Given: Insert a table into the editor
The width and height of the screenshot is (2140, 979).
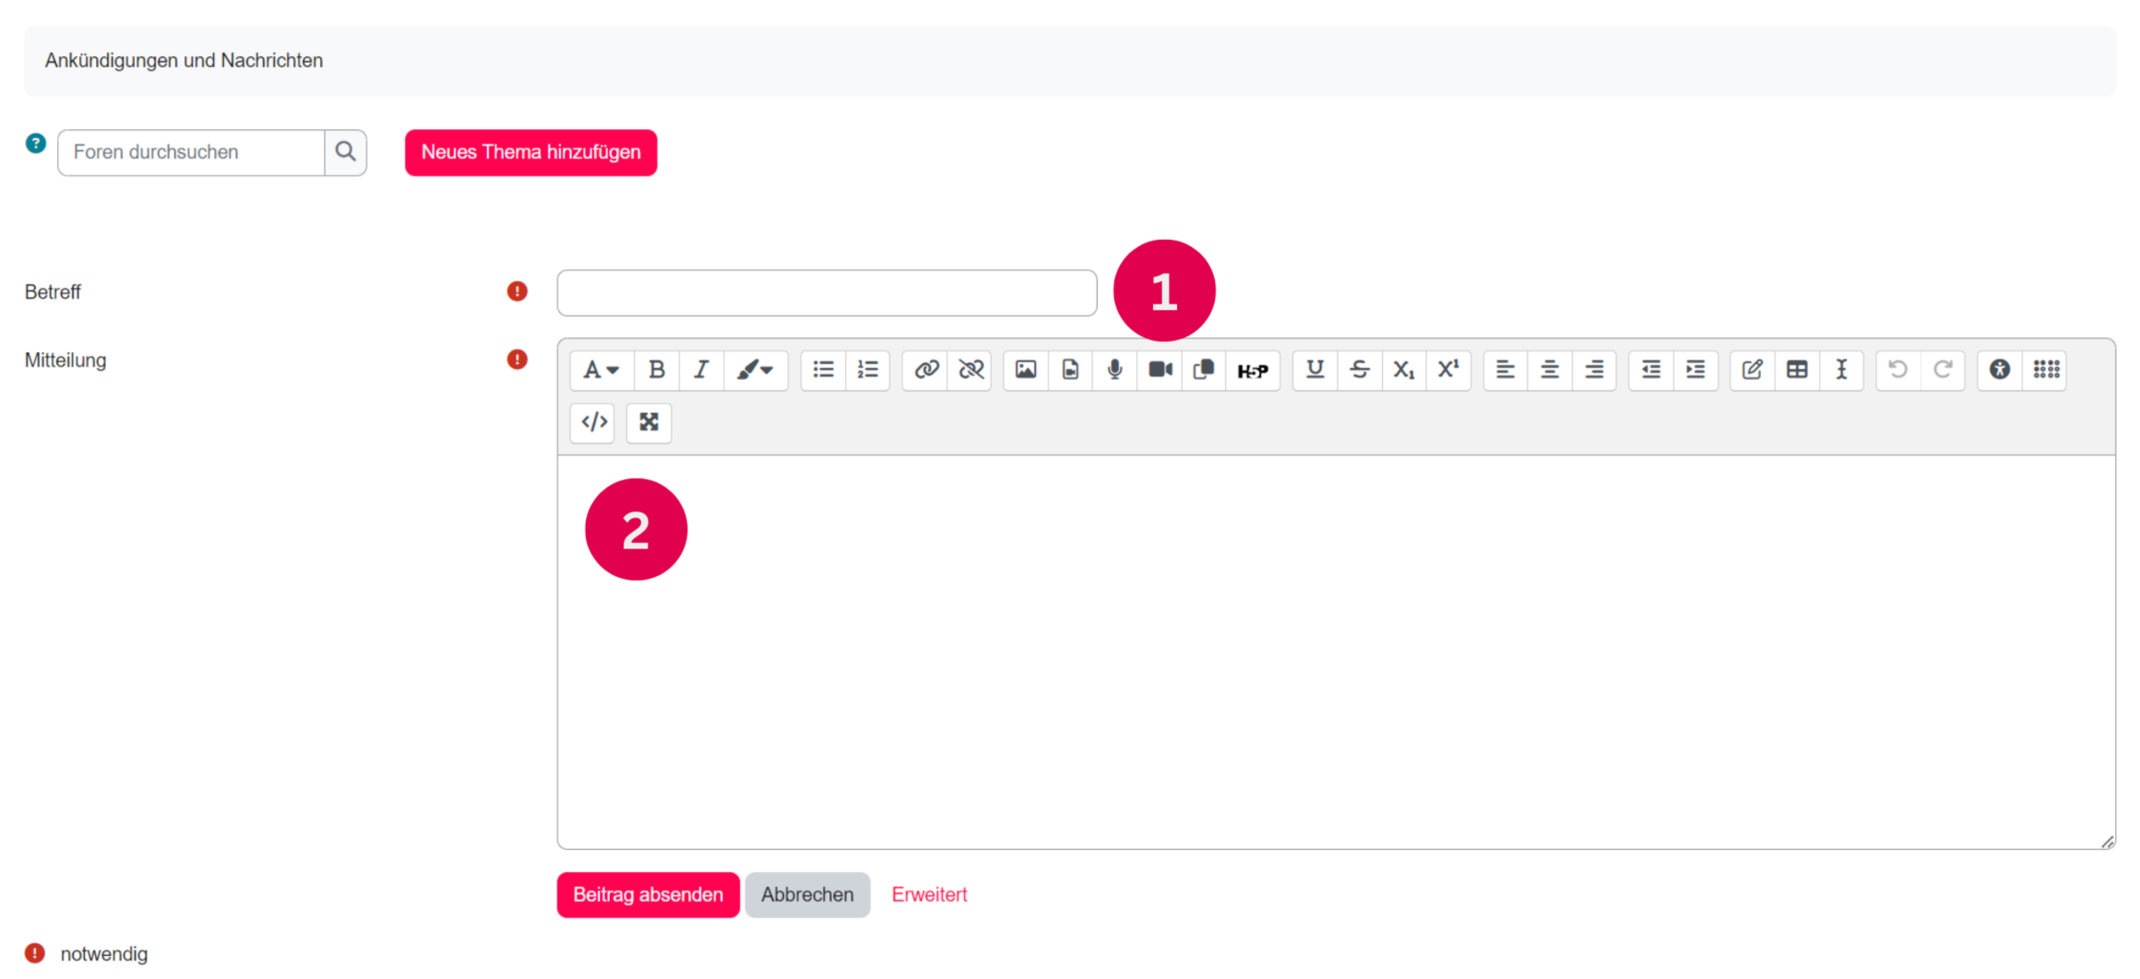Looking at the screenshot, I should click(1796, 370).
